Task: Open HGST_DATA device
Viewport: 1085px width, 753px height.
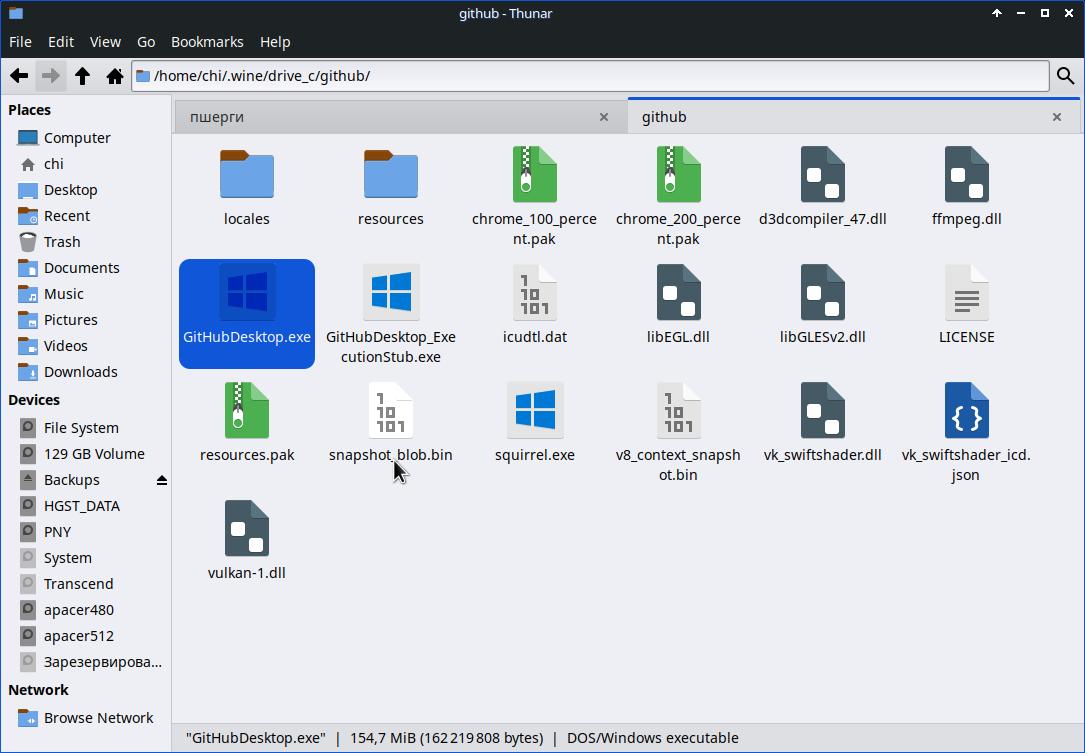Action: [x=82, y=506]
